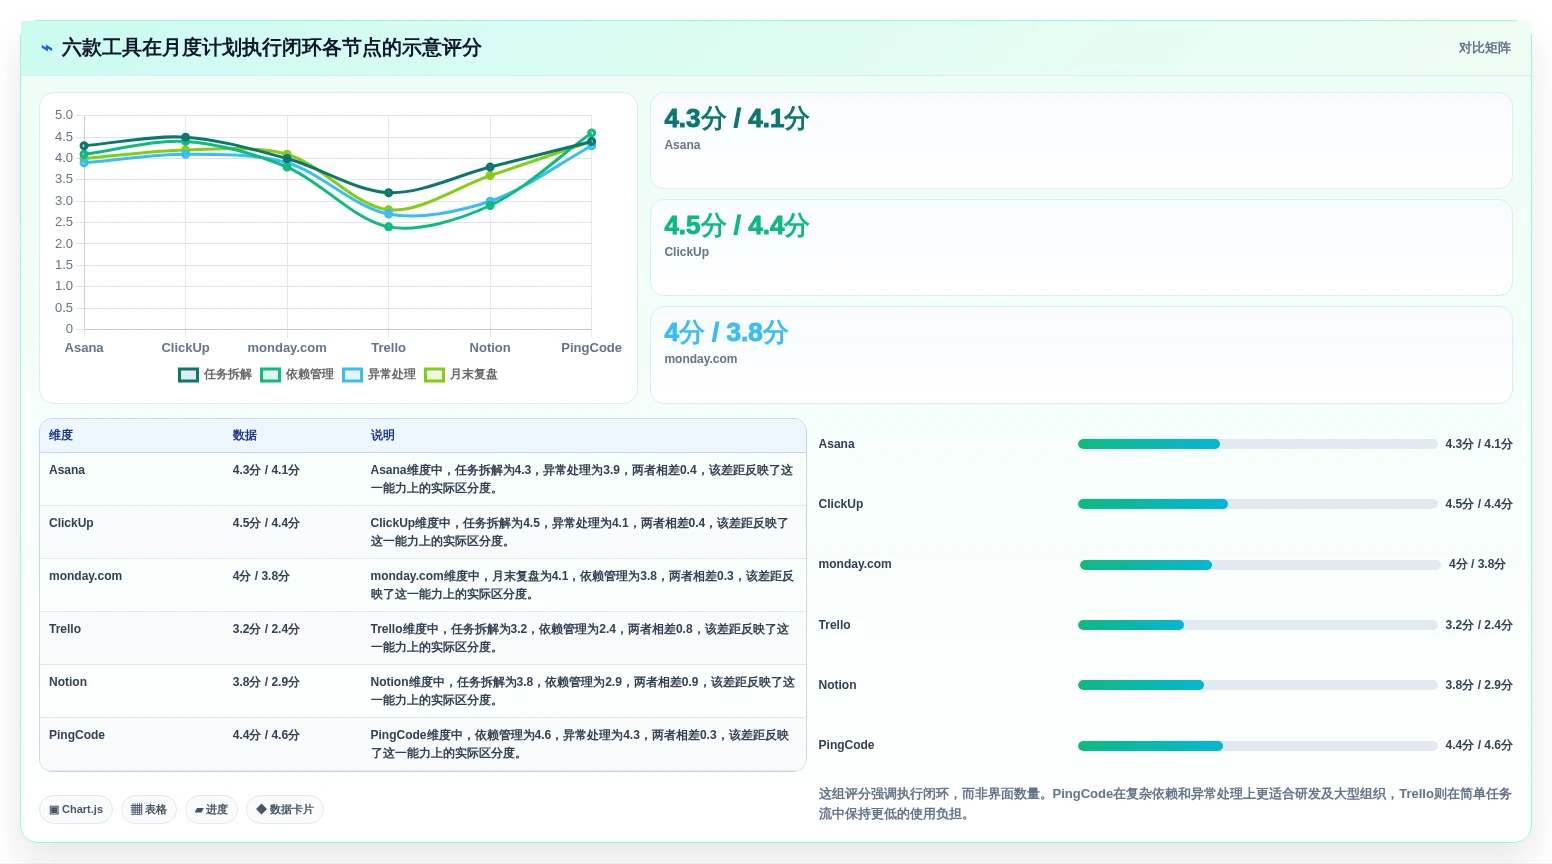Click the dashboard title 六款工具在月度计划执行闭环
The image size is (1552, 864).
point(271,48)
